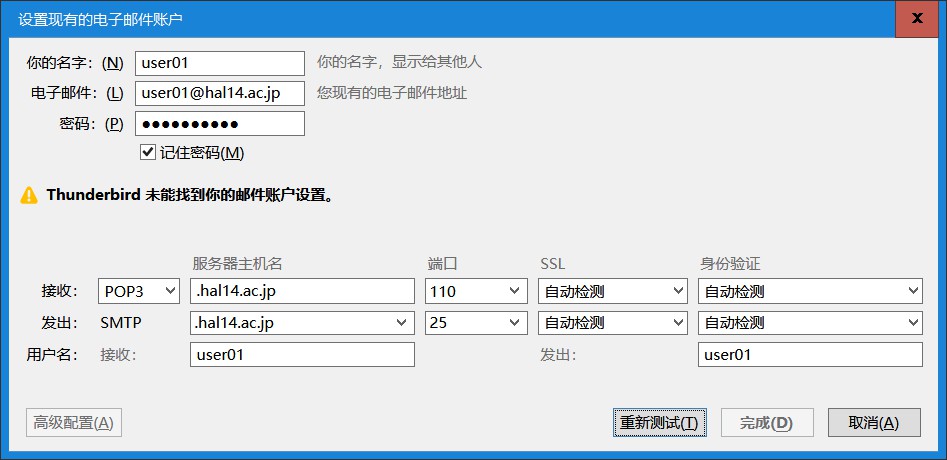Screen dimensions: 947x460
Task: Click the outgoing username field
Action: [x=810, y=354]
